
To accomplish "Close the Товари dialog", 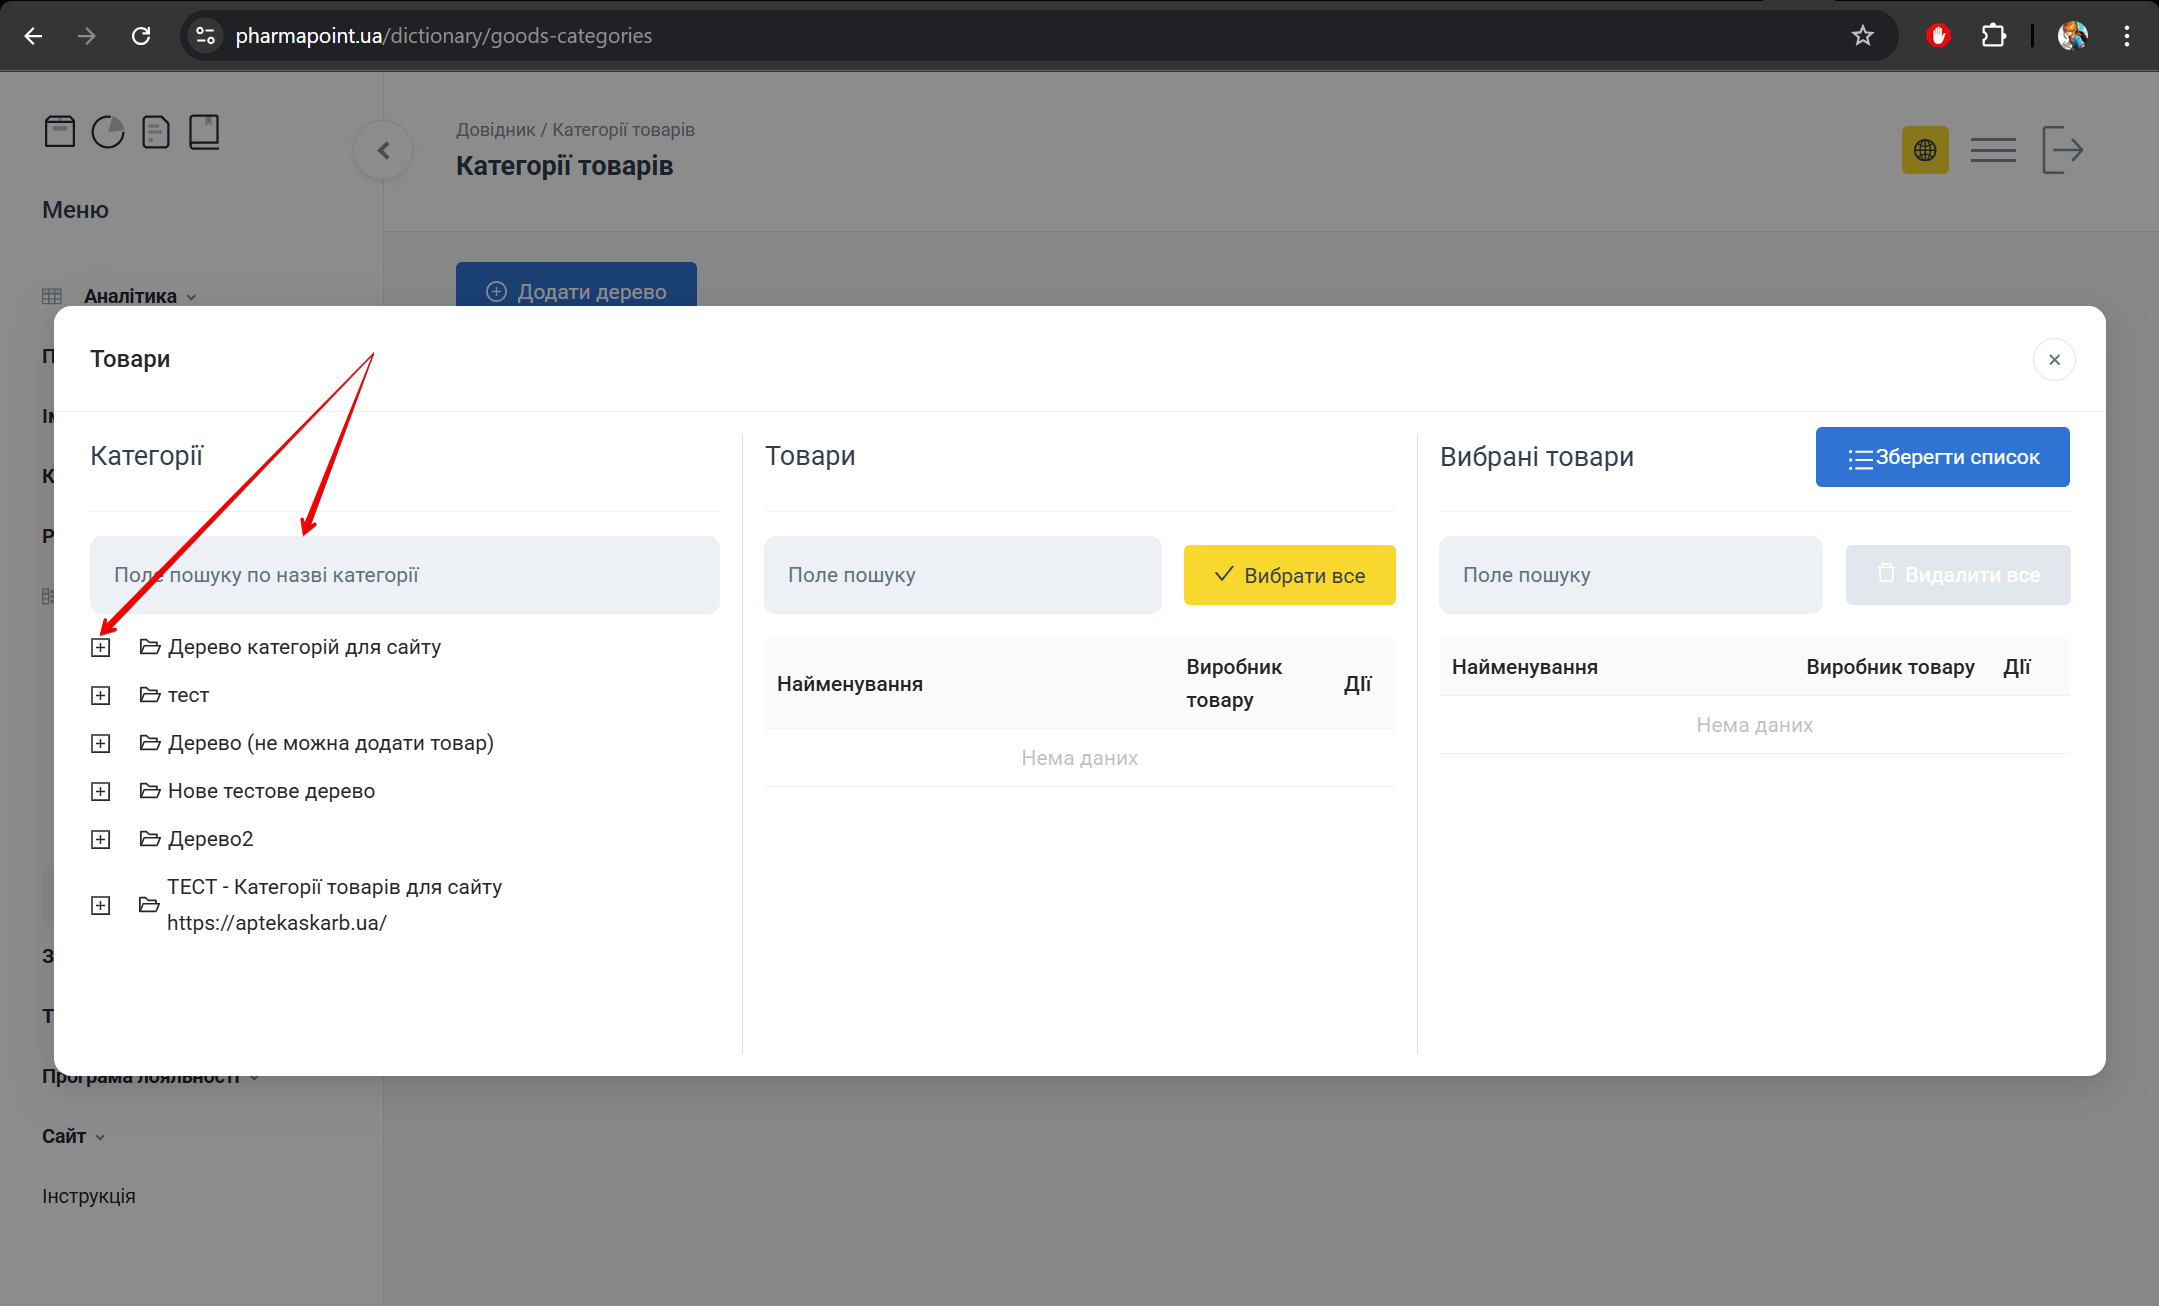I will click(x=2054, y=360).
